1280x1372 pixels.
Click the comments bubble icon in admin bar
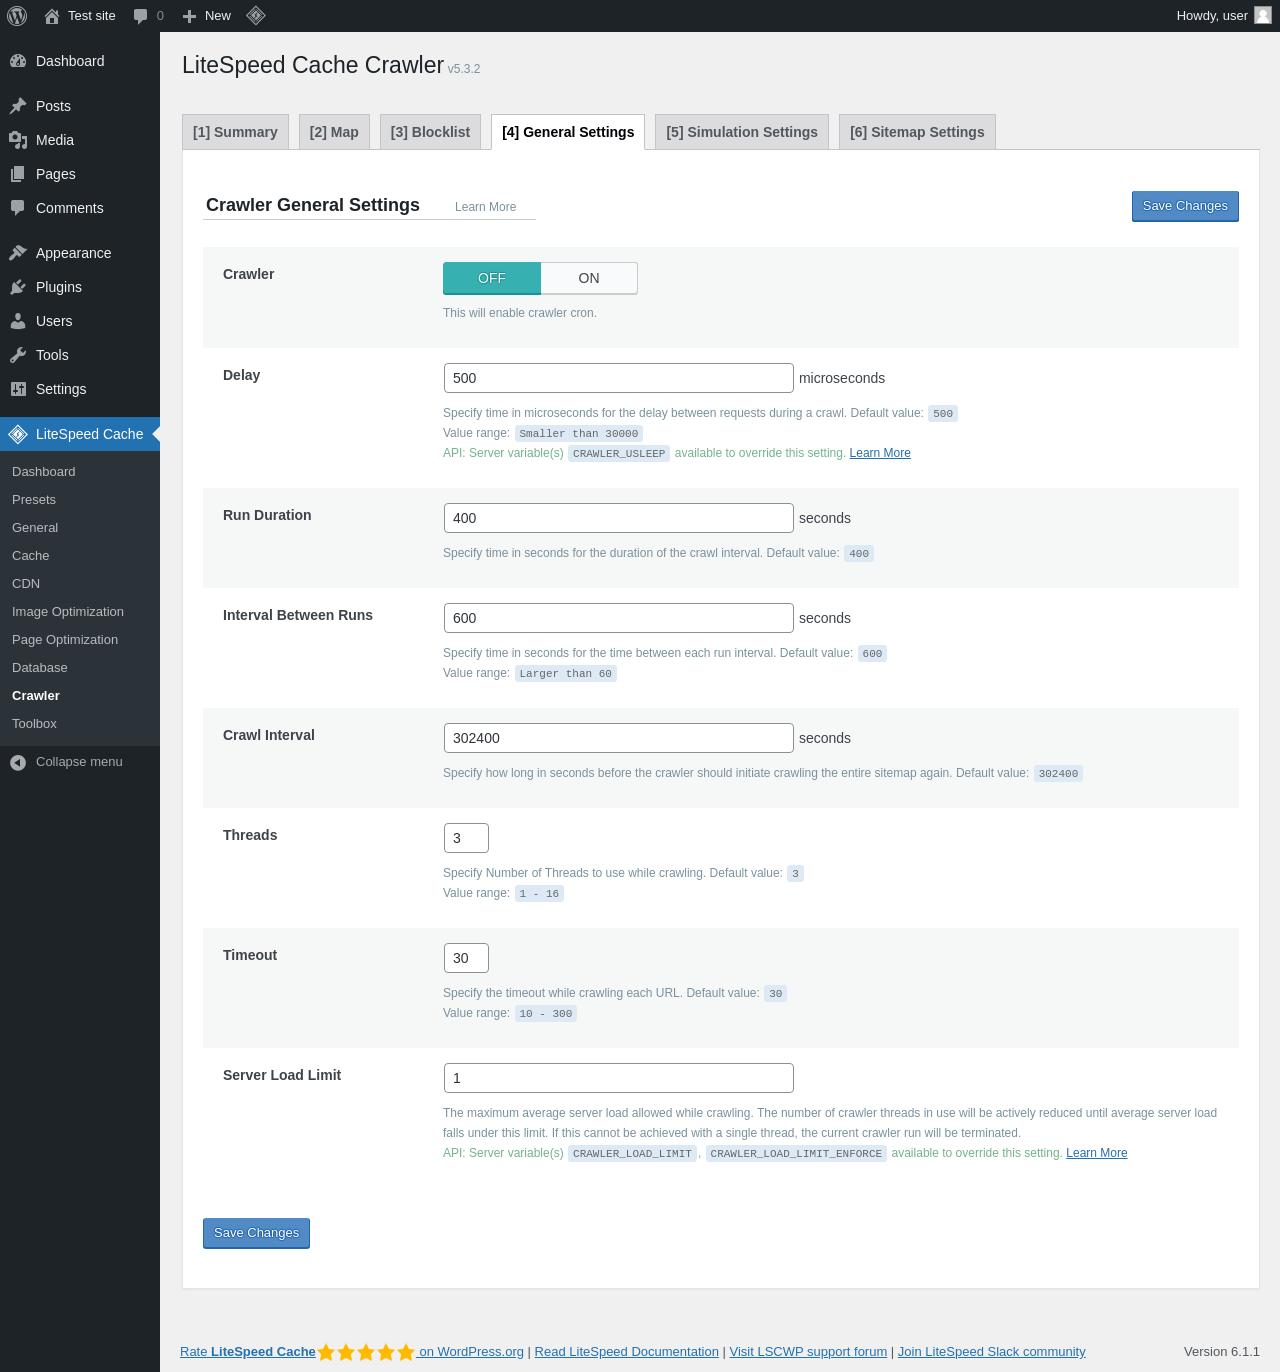click(x=141, y=16)
